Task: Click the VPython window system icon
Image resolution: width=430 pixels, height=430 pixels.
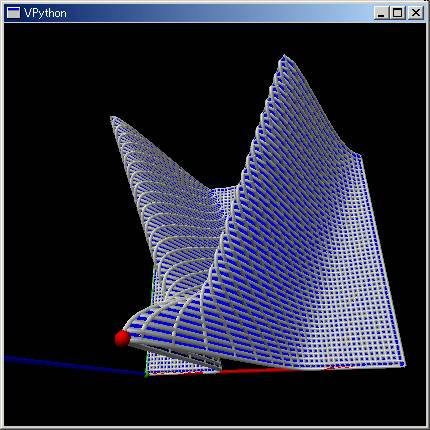Action: 13,13
